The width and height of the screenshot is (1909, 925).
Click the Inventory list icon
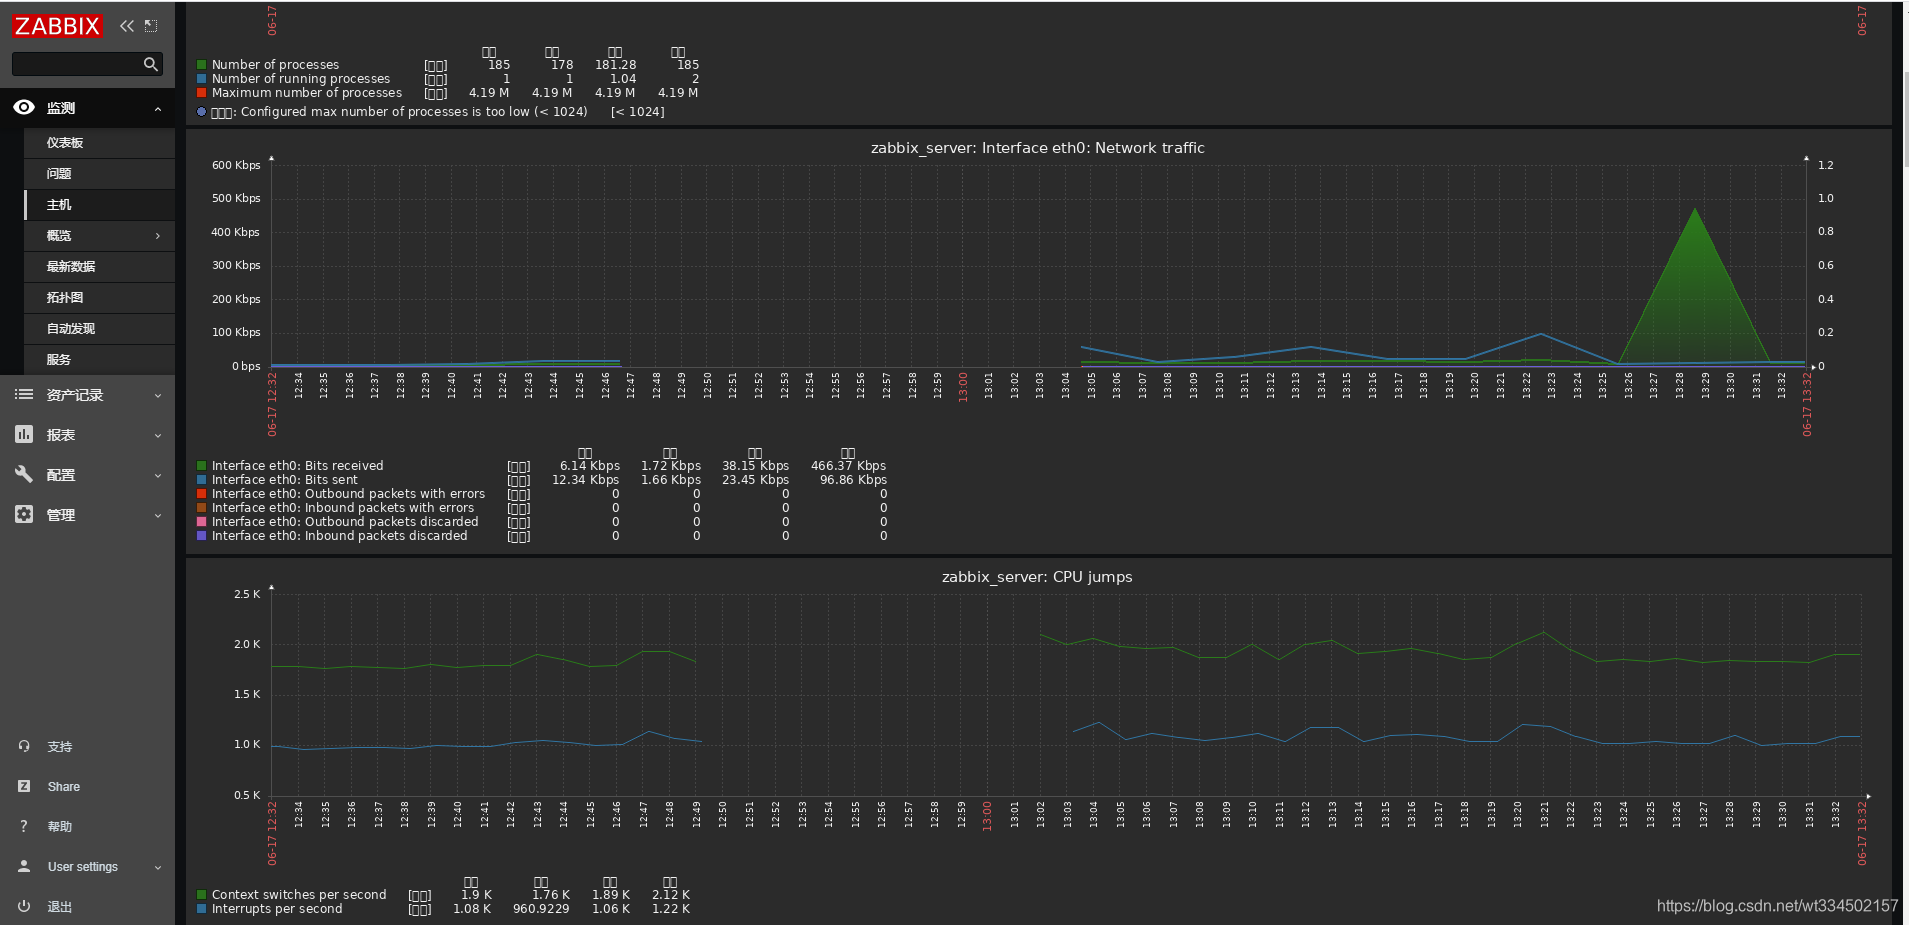click(24, 395)
